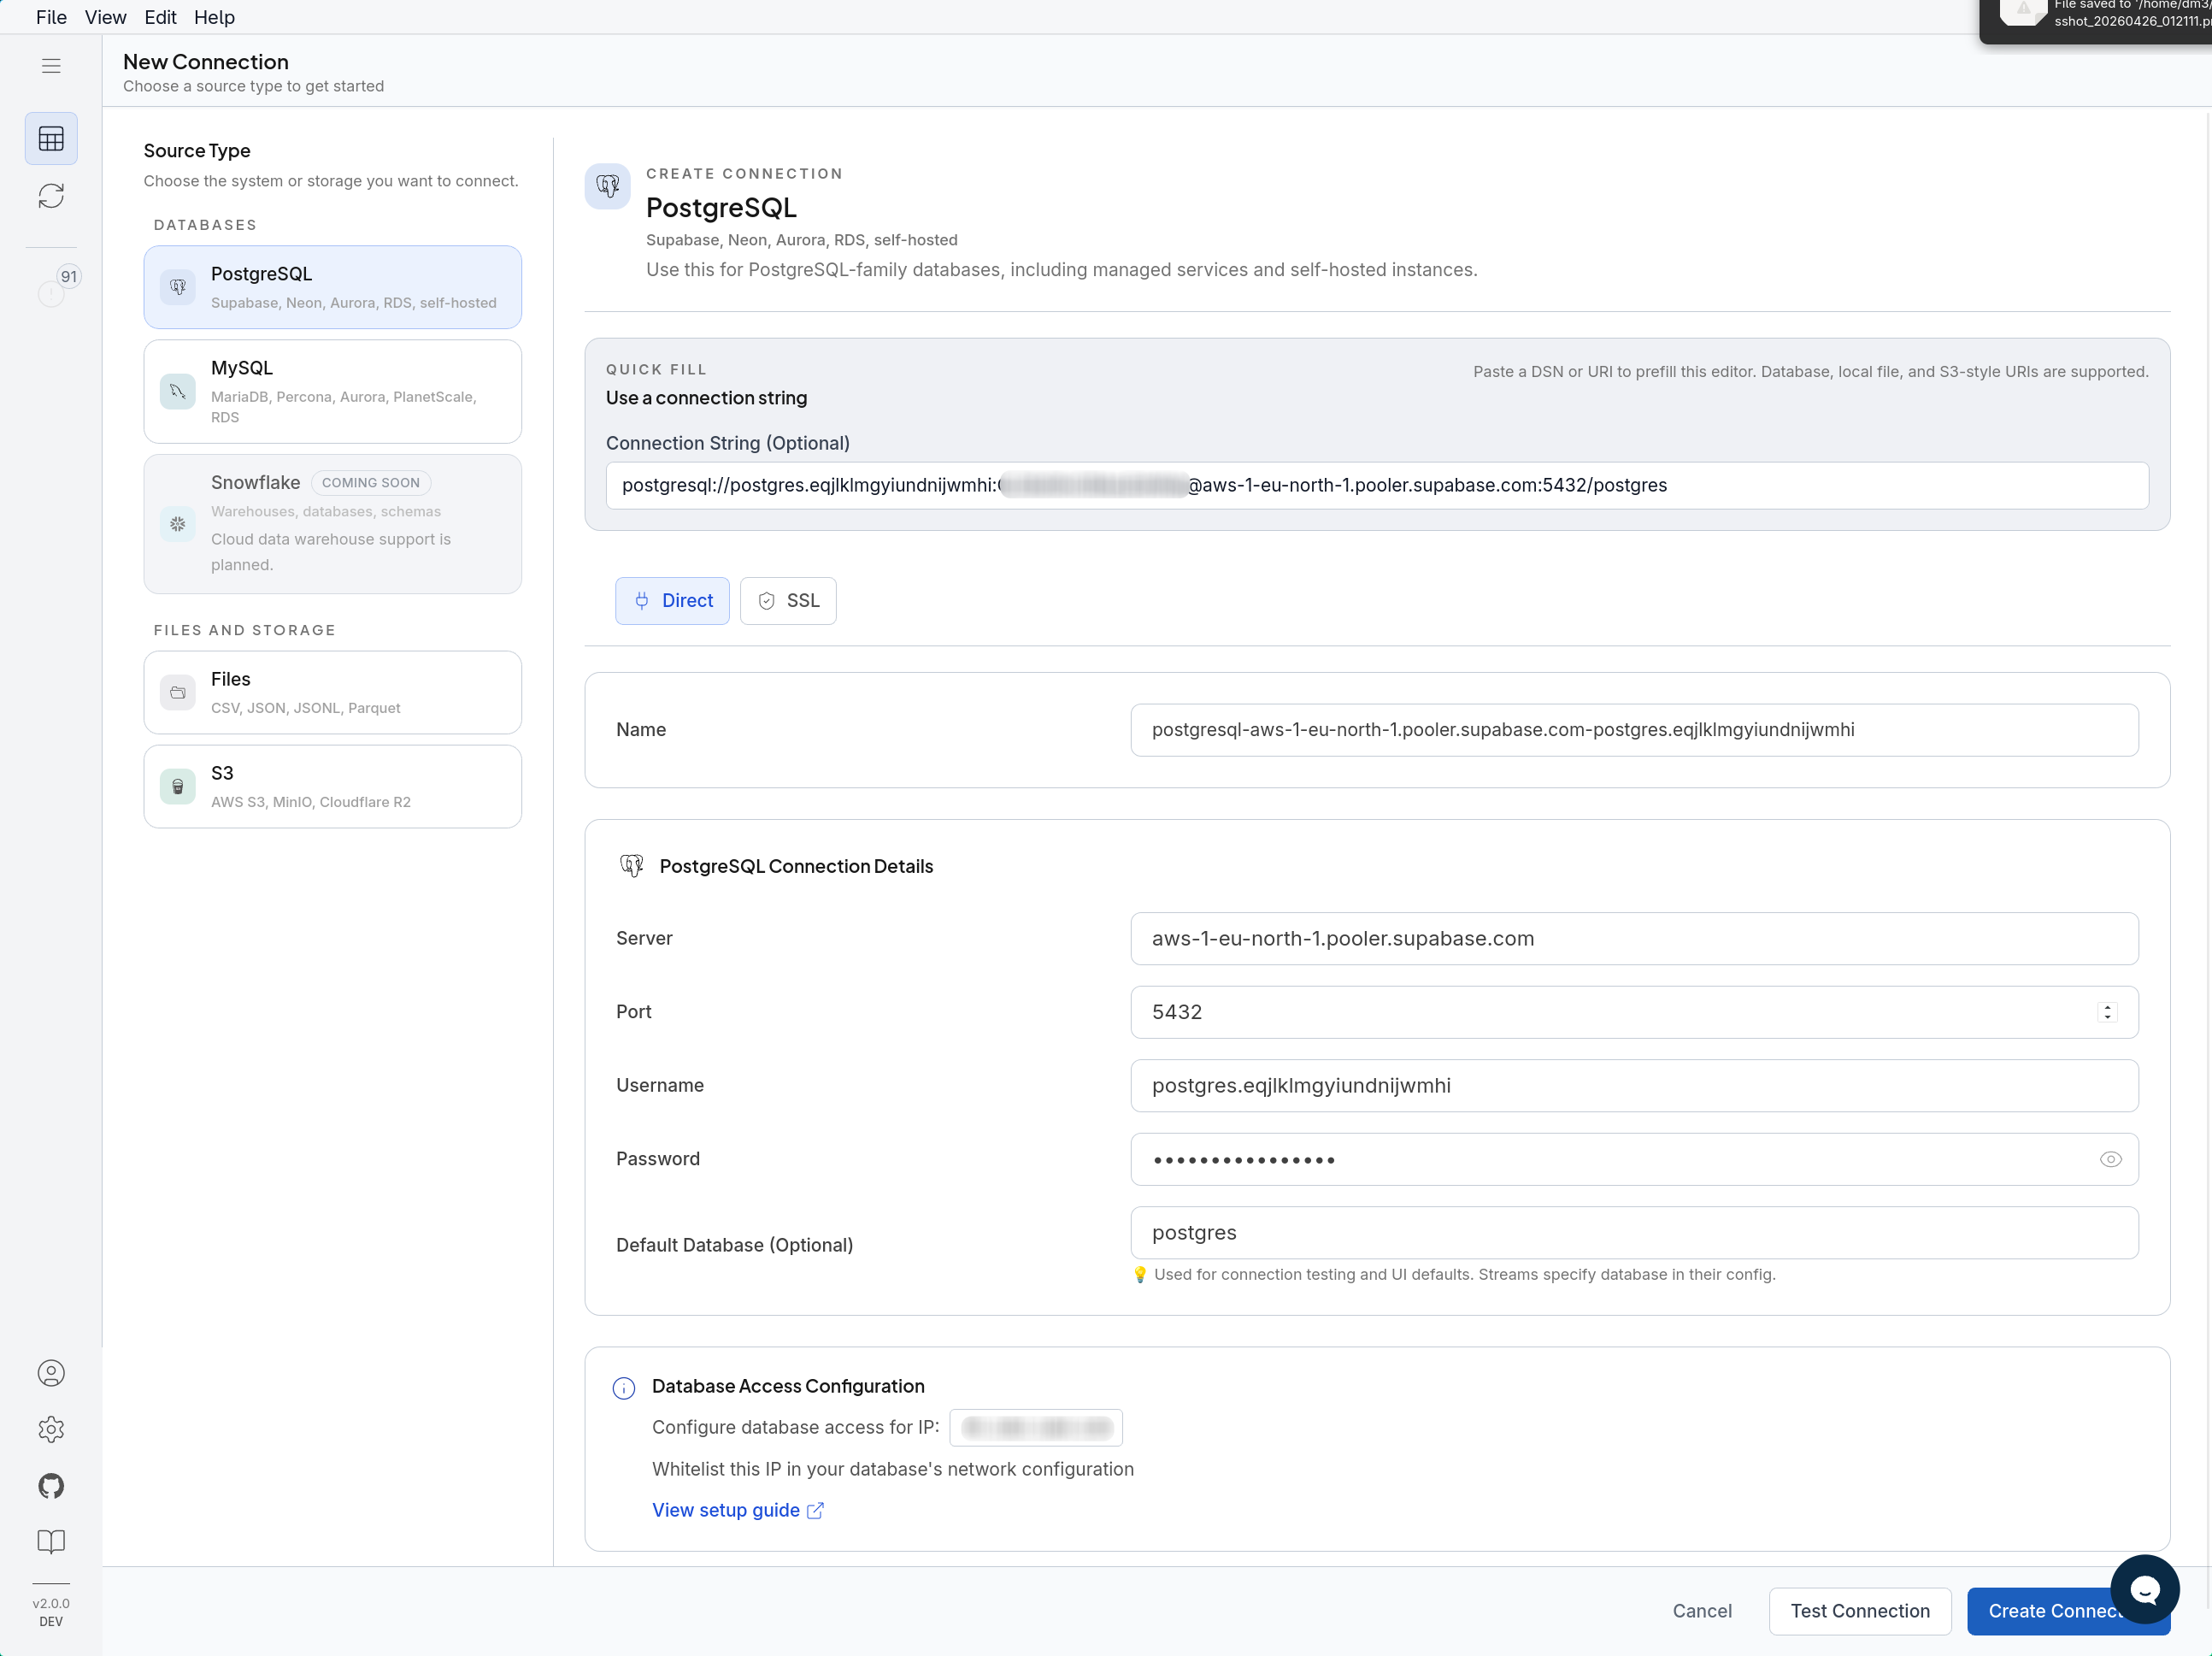
Task: Click the Username input field
Action: 1634,1085
